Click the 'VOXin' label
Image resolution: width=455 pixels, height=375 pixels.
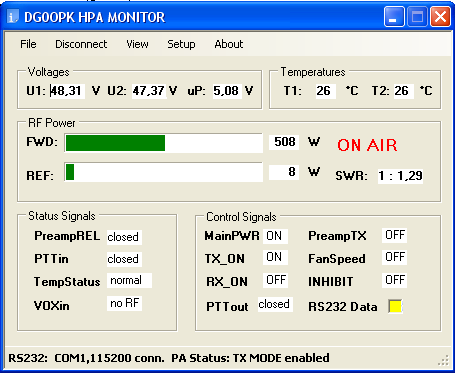52,306
